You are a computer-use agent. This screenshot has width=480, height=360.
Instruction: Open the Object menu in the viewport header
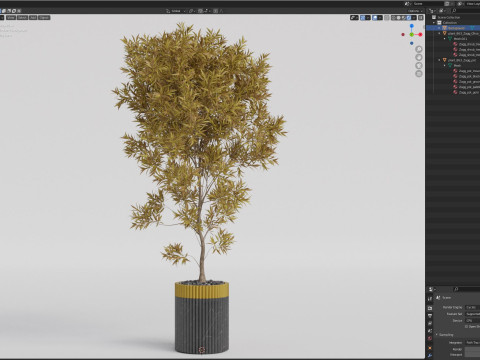(44, 17)
